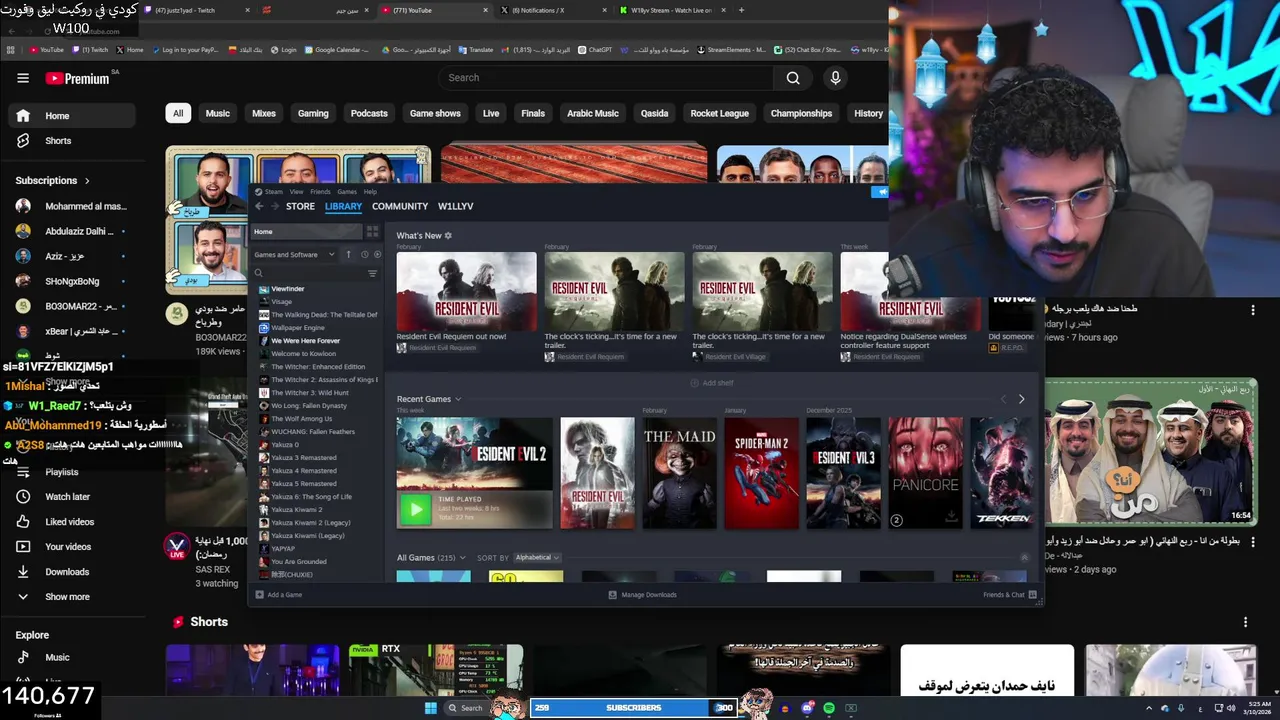Open Watch later in YouTube sidebar

[x=72, y=497]
